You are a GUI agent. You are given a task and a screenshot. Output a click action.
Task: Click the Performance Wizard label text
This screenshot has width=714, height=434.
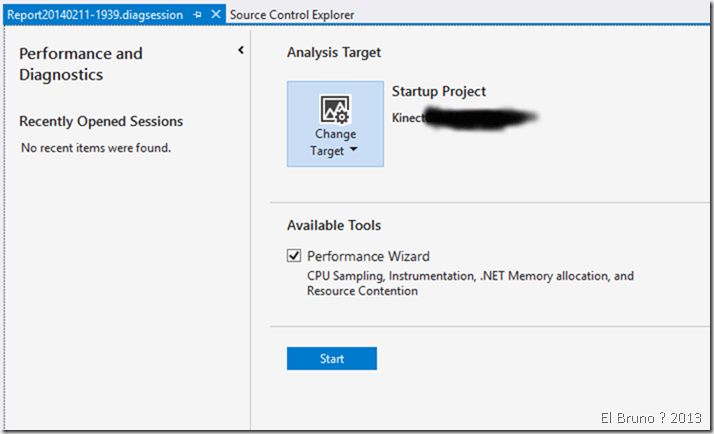point(368,256)
